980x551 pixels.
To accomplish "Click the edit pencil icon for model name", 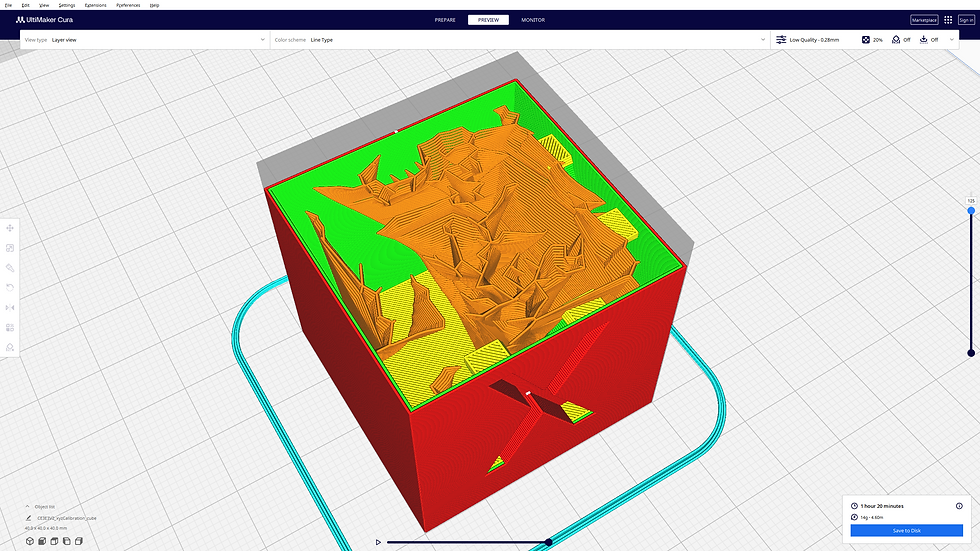I will pyautogui.click(x=28, y=518).
